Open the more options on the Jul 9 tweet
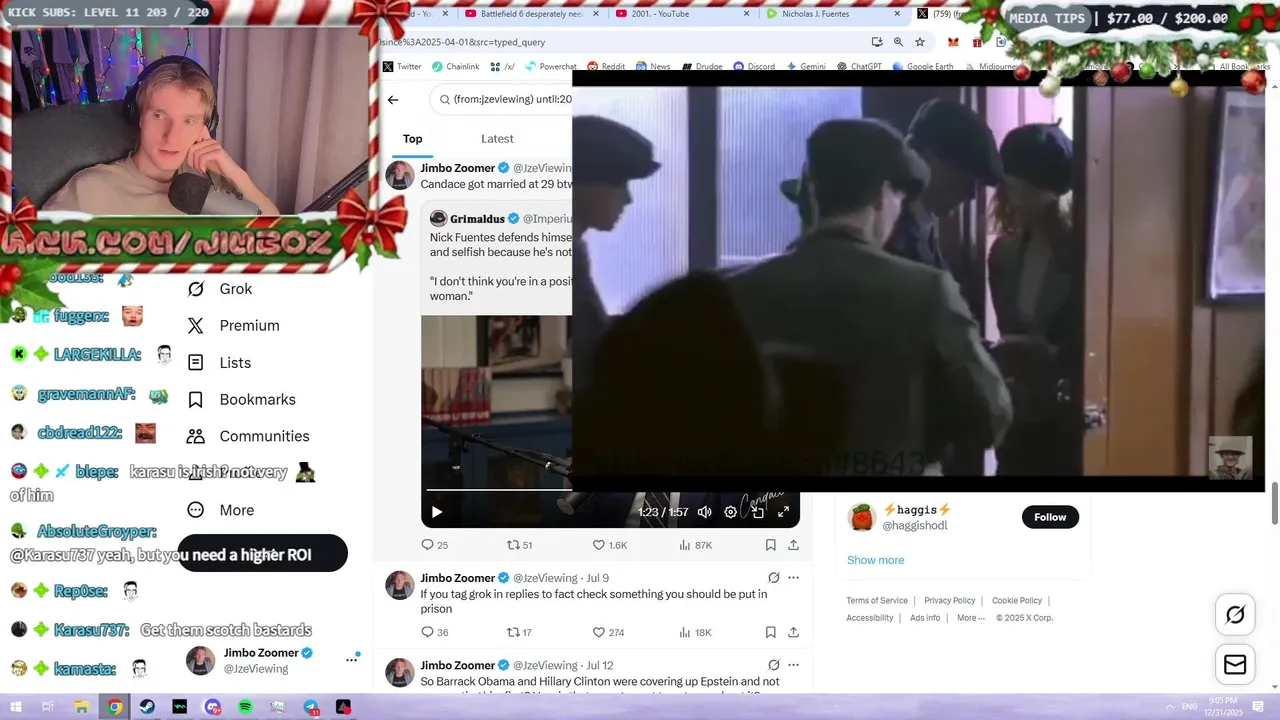The height and width of the screenshot is (720, 1280). [x=793, y=578]
